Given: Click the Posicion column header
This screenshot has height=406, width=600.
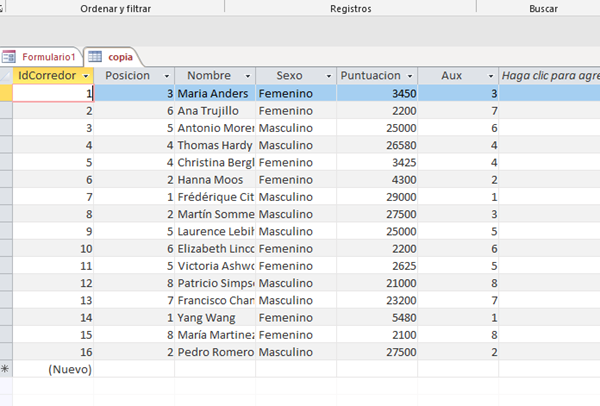Looking at the screenshot, I should [x=128, y=76].
